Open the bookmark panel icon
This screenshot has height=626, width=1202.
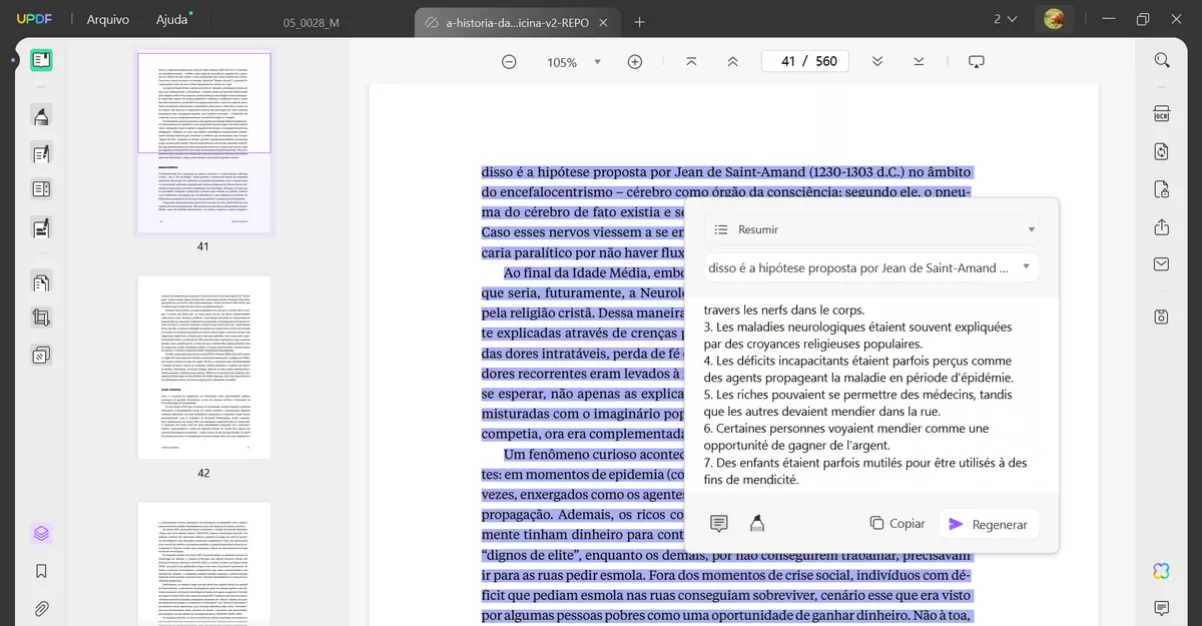[x=41, y=571]
